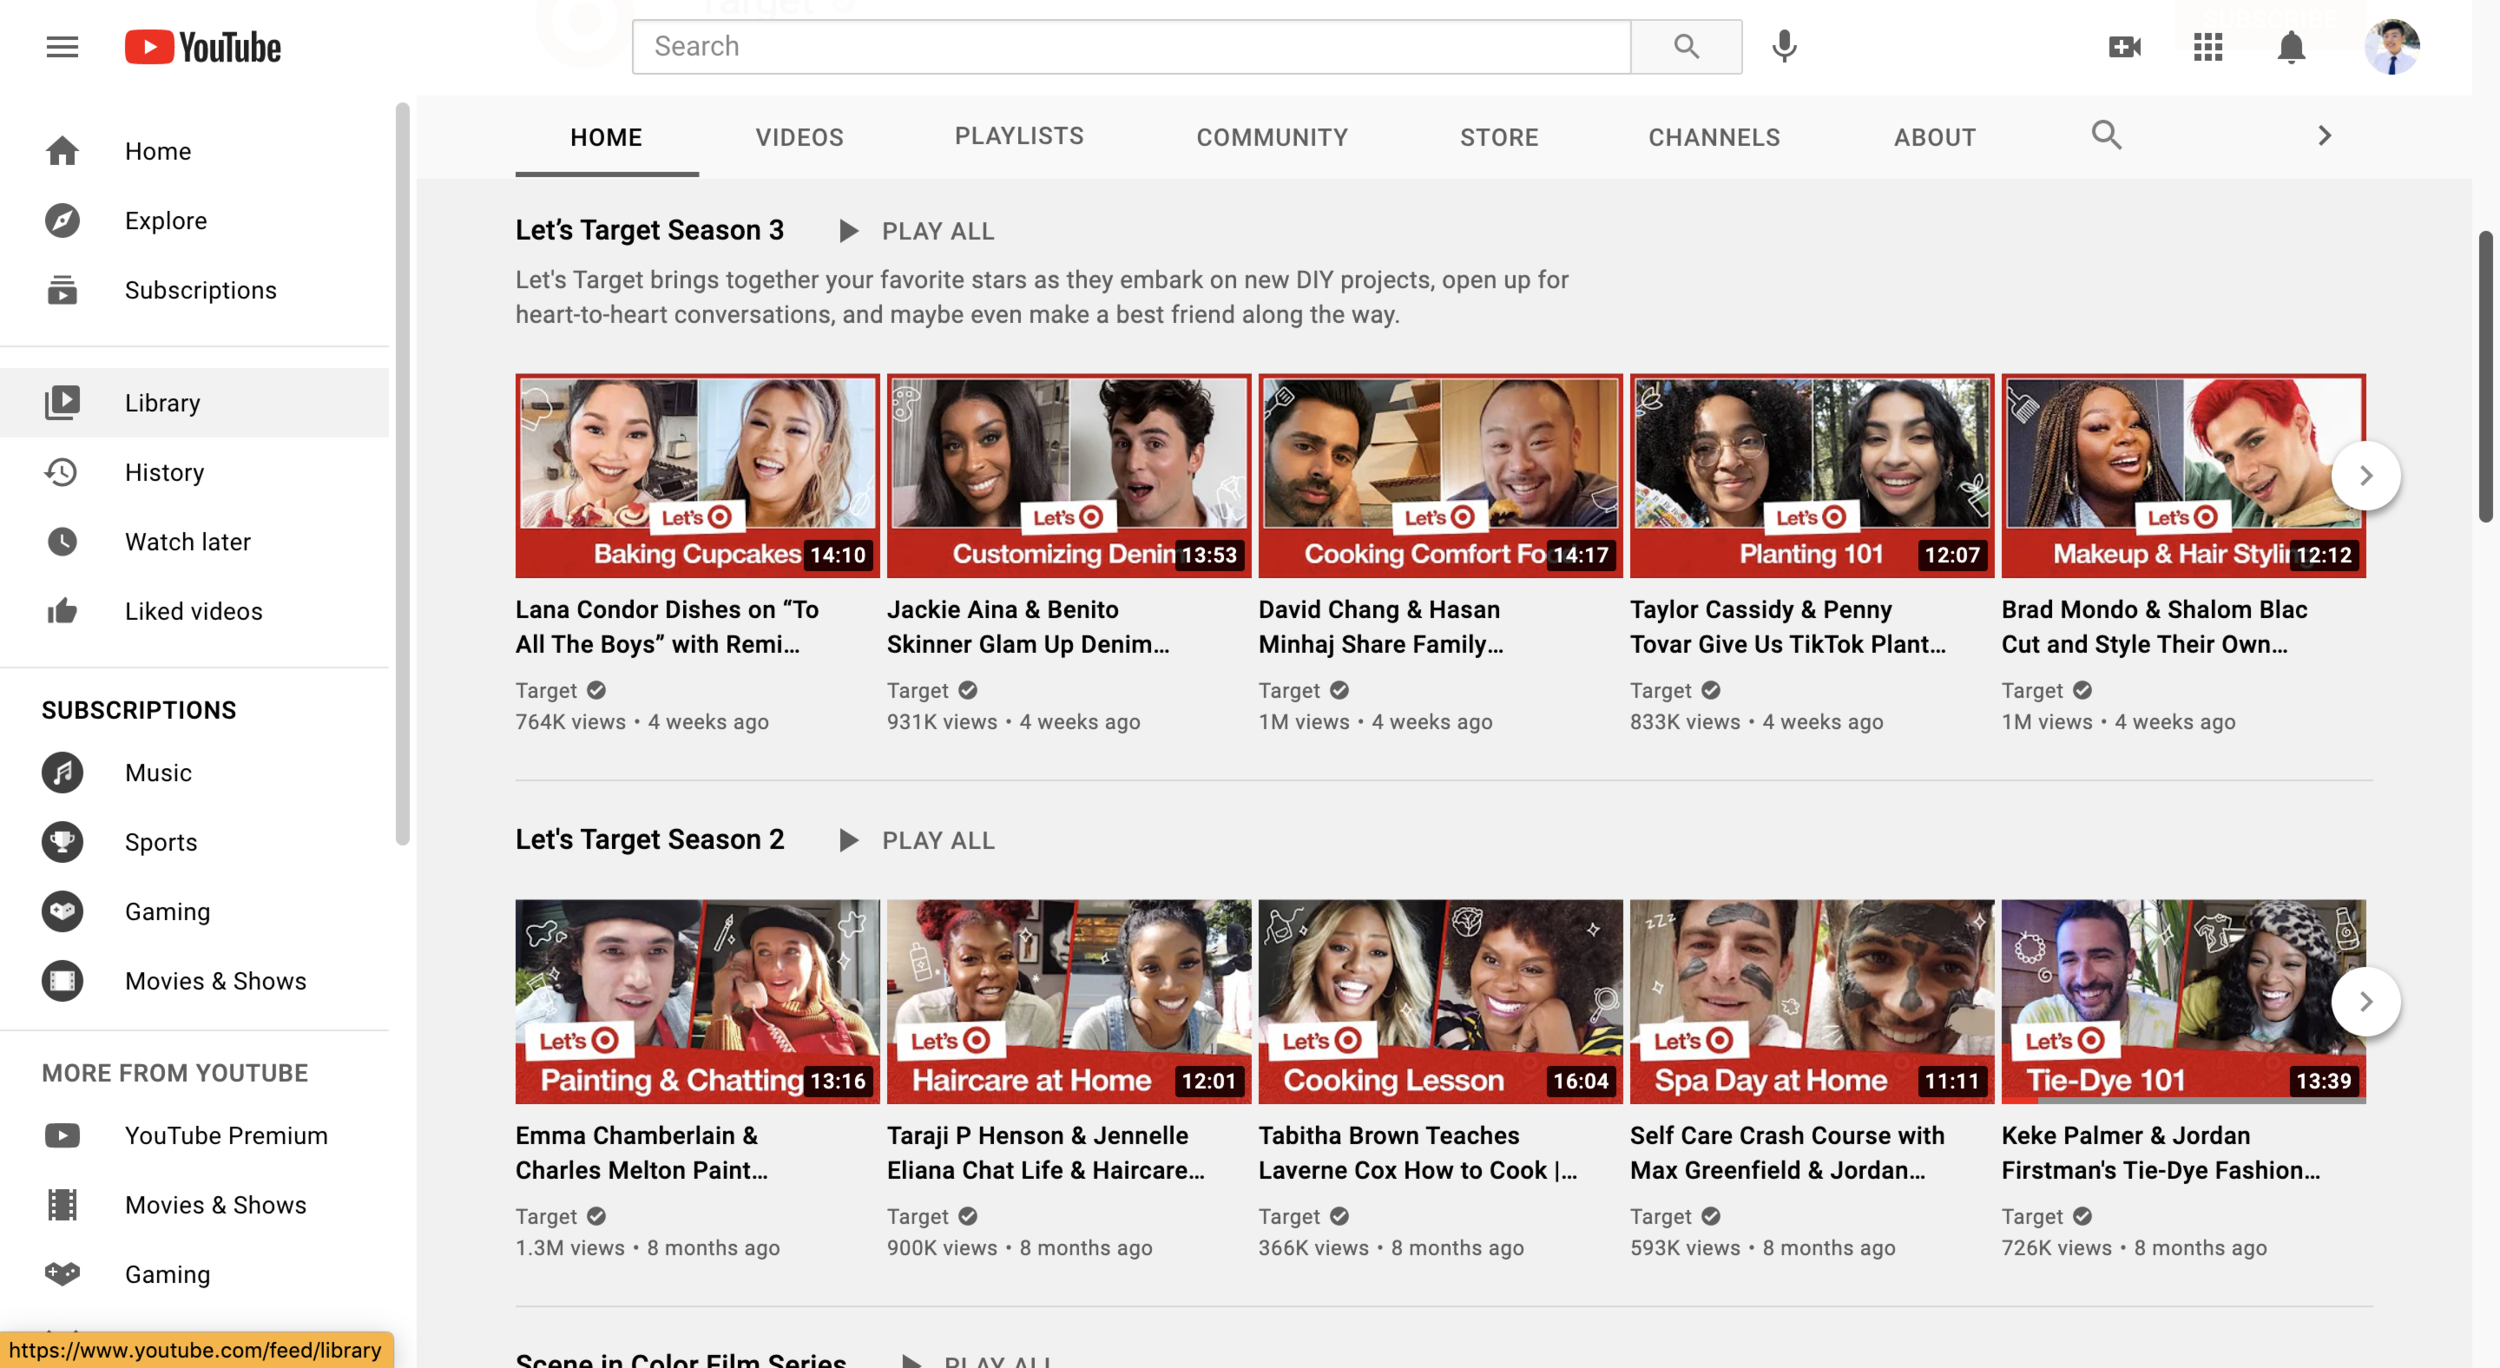This screenshot has height=1368, width=2500.
Task: Open the account profile avatar
Action: (2392, 47)
